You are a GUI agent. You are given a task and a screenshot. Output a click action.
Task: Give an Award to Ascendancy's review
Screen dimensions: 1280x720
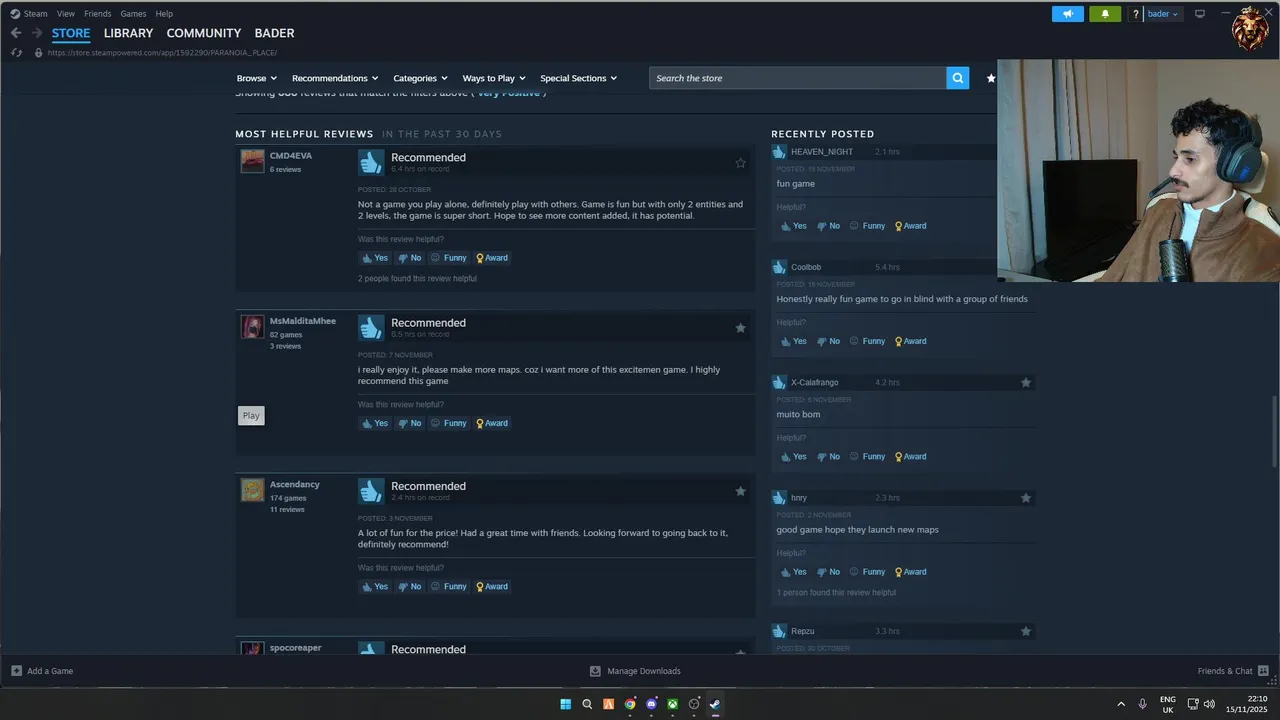point(492,587)
